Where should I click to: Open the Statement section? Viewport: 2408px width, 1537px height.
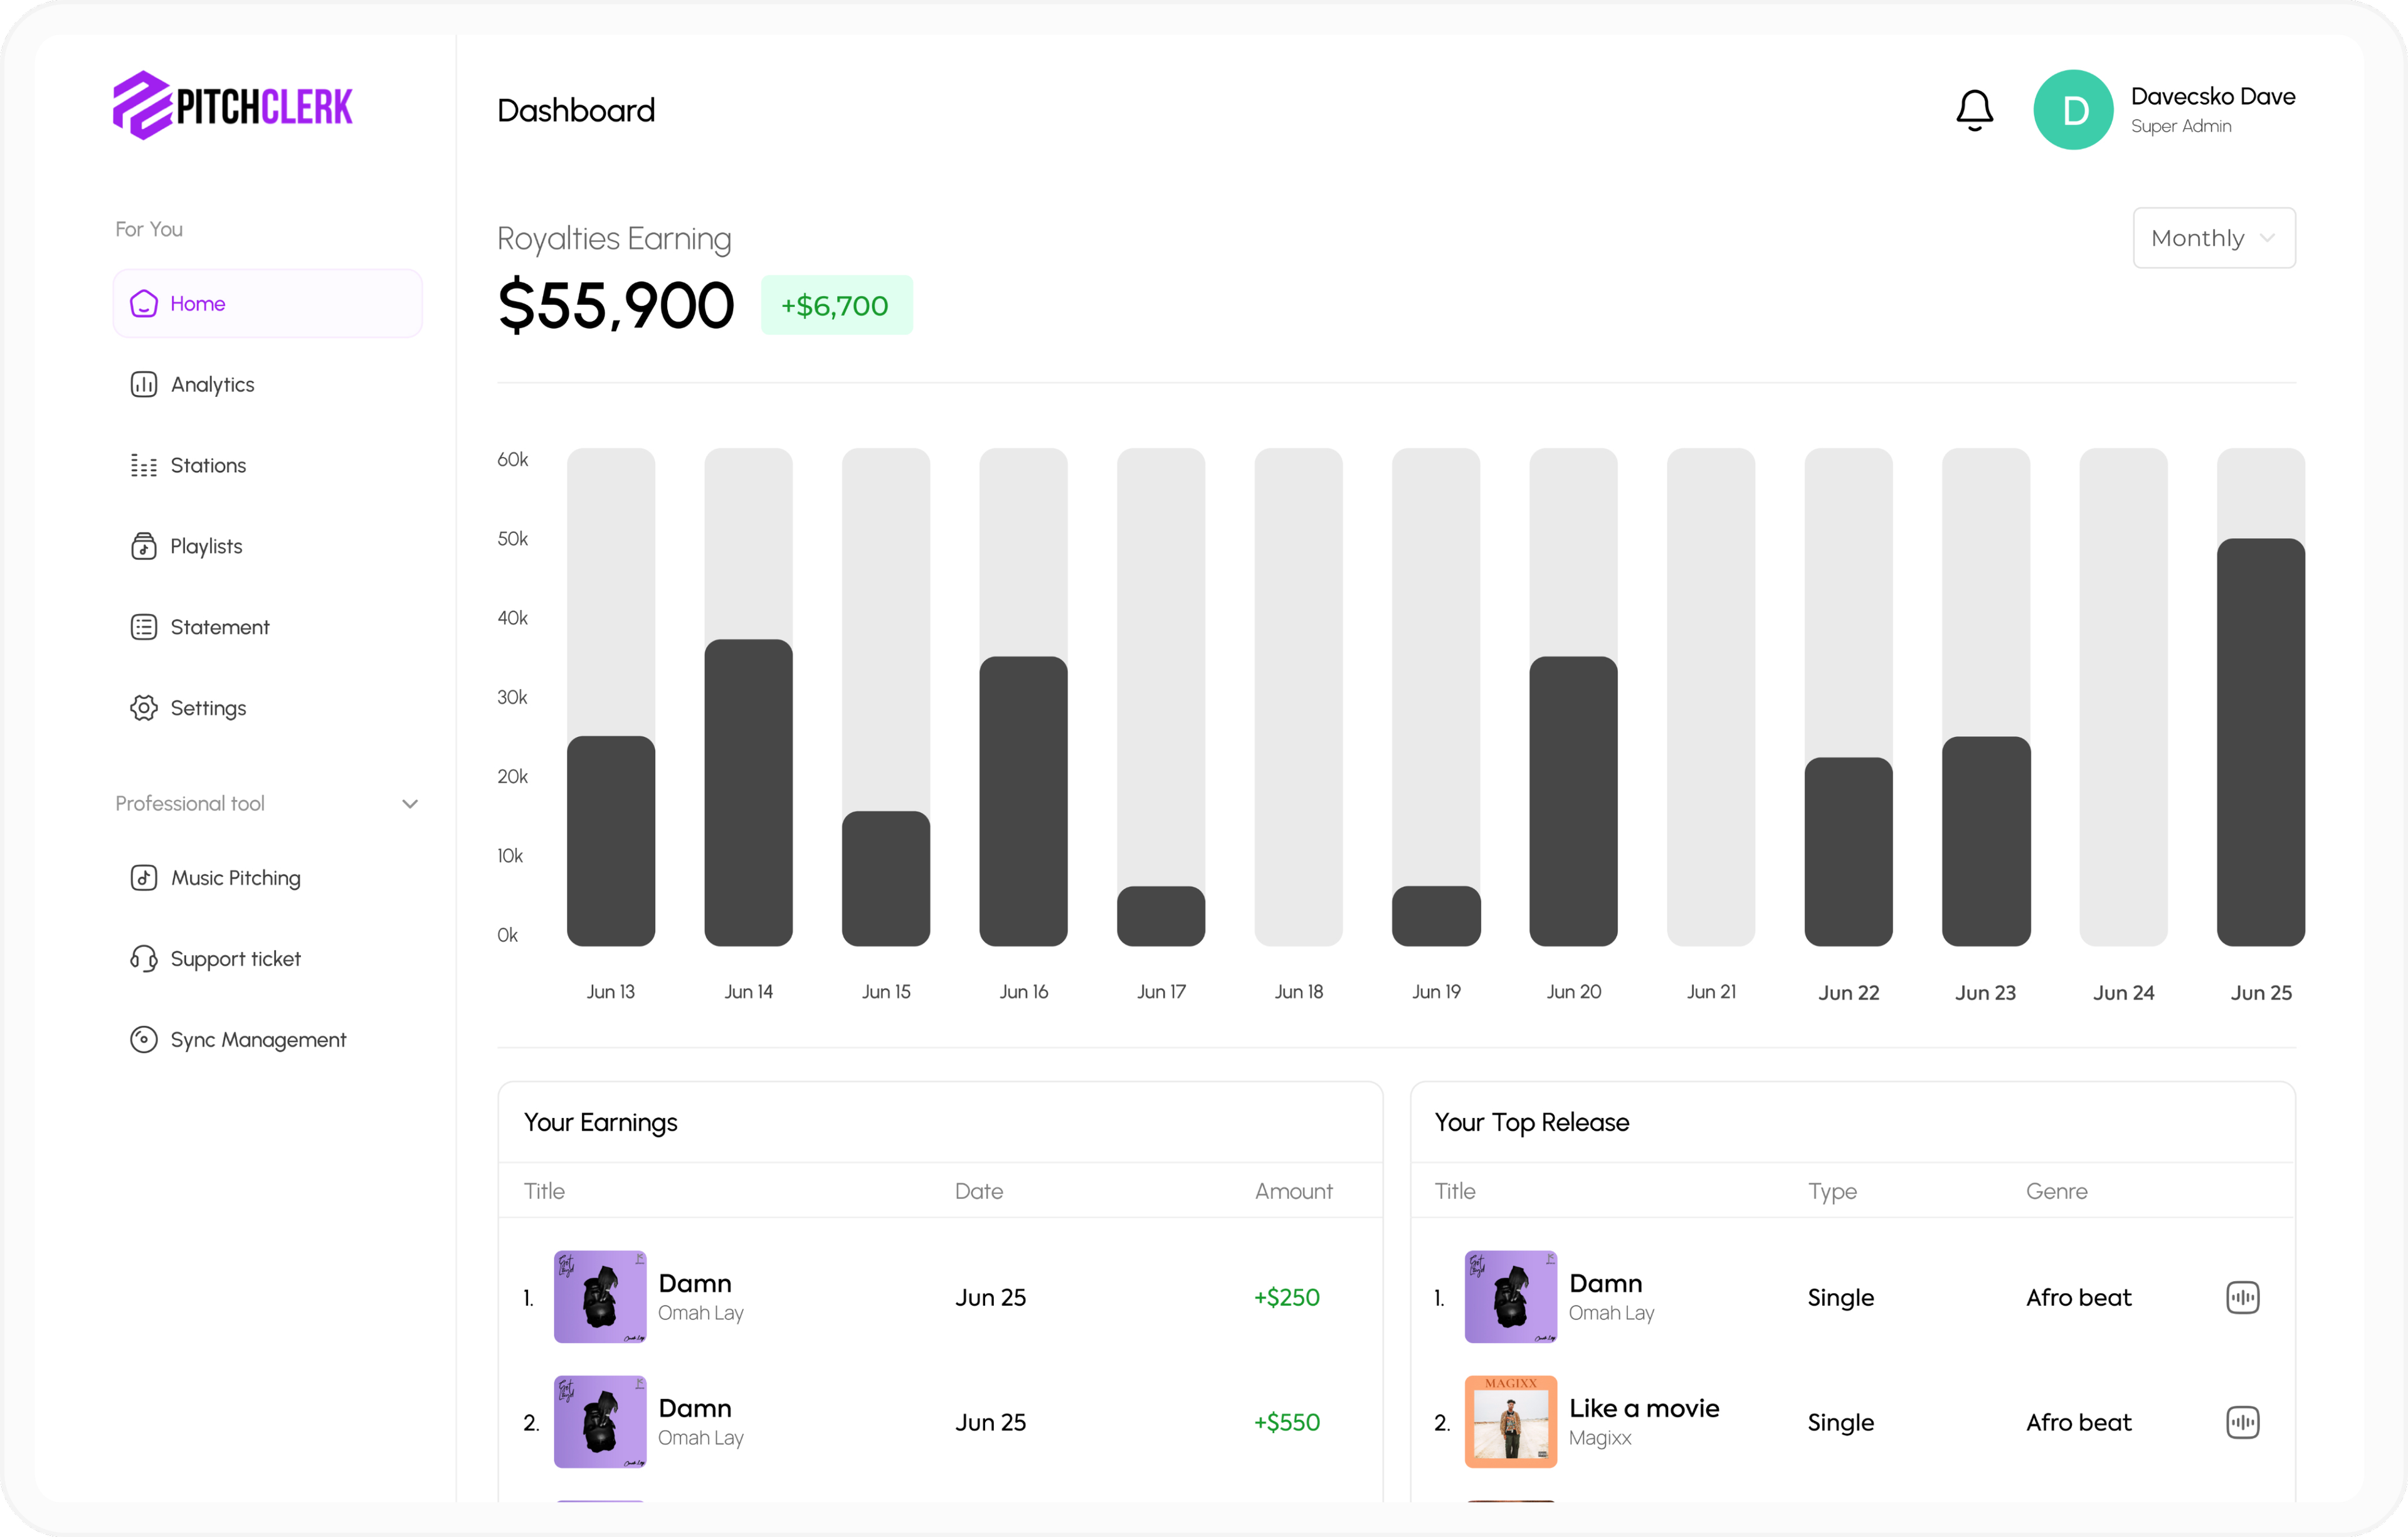(x=219, y=626)
